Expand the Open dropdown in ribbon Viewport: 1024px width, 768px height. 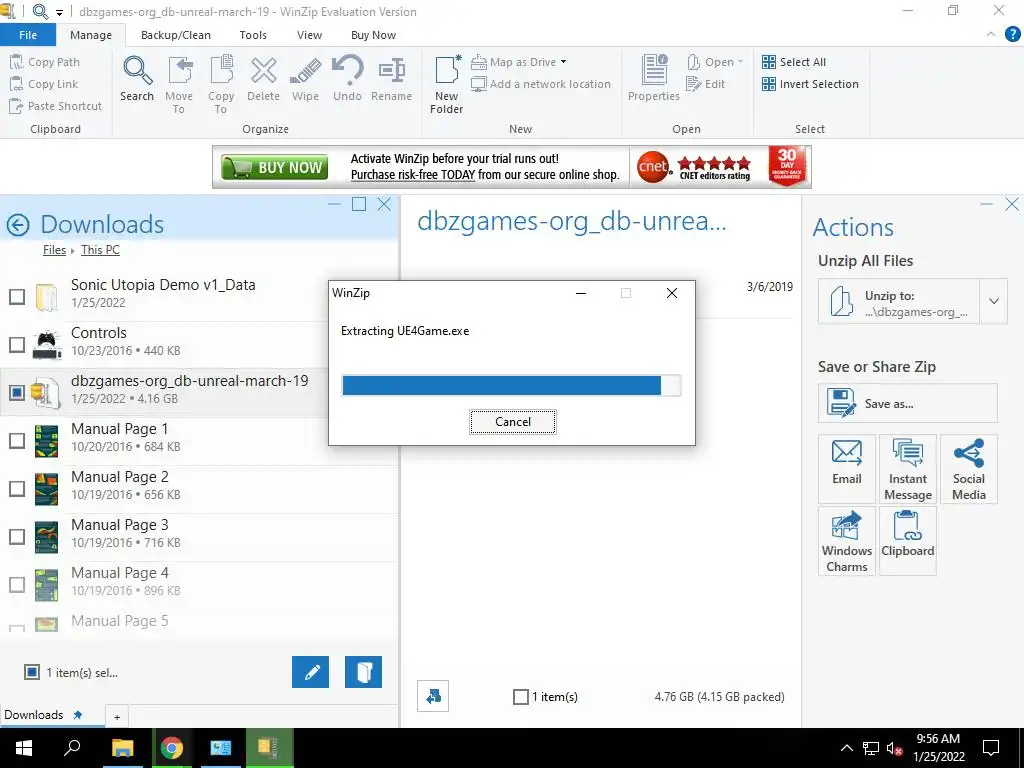tap(740, 62)
